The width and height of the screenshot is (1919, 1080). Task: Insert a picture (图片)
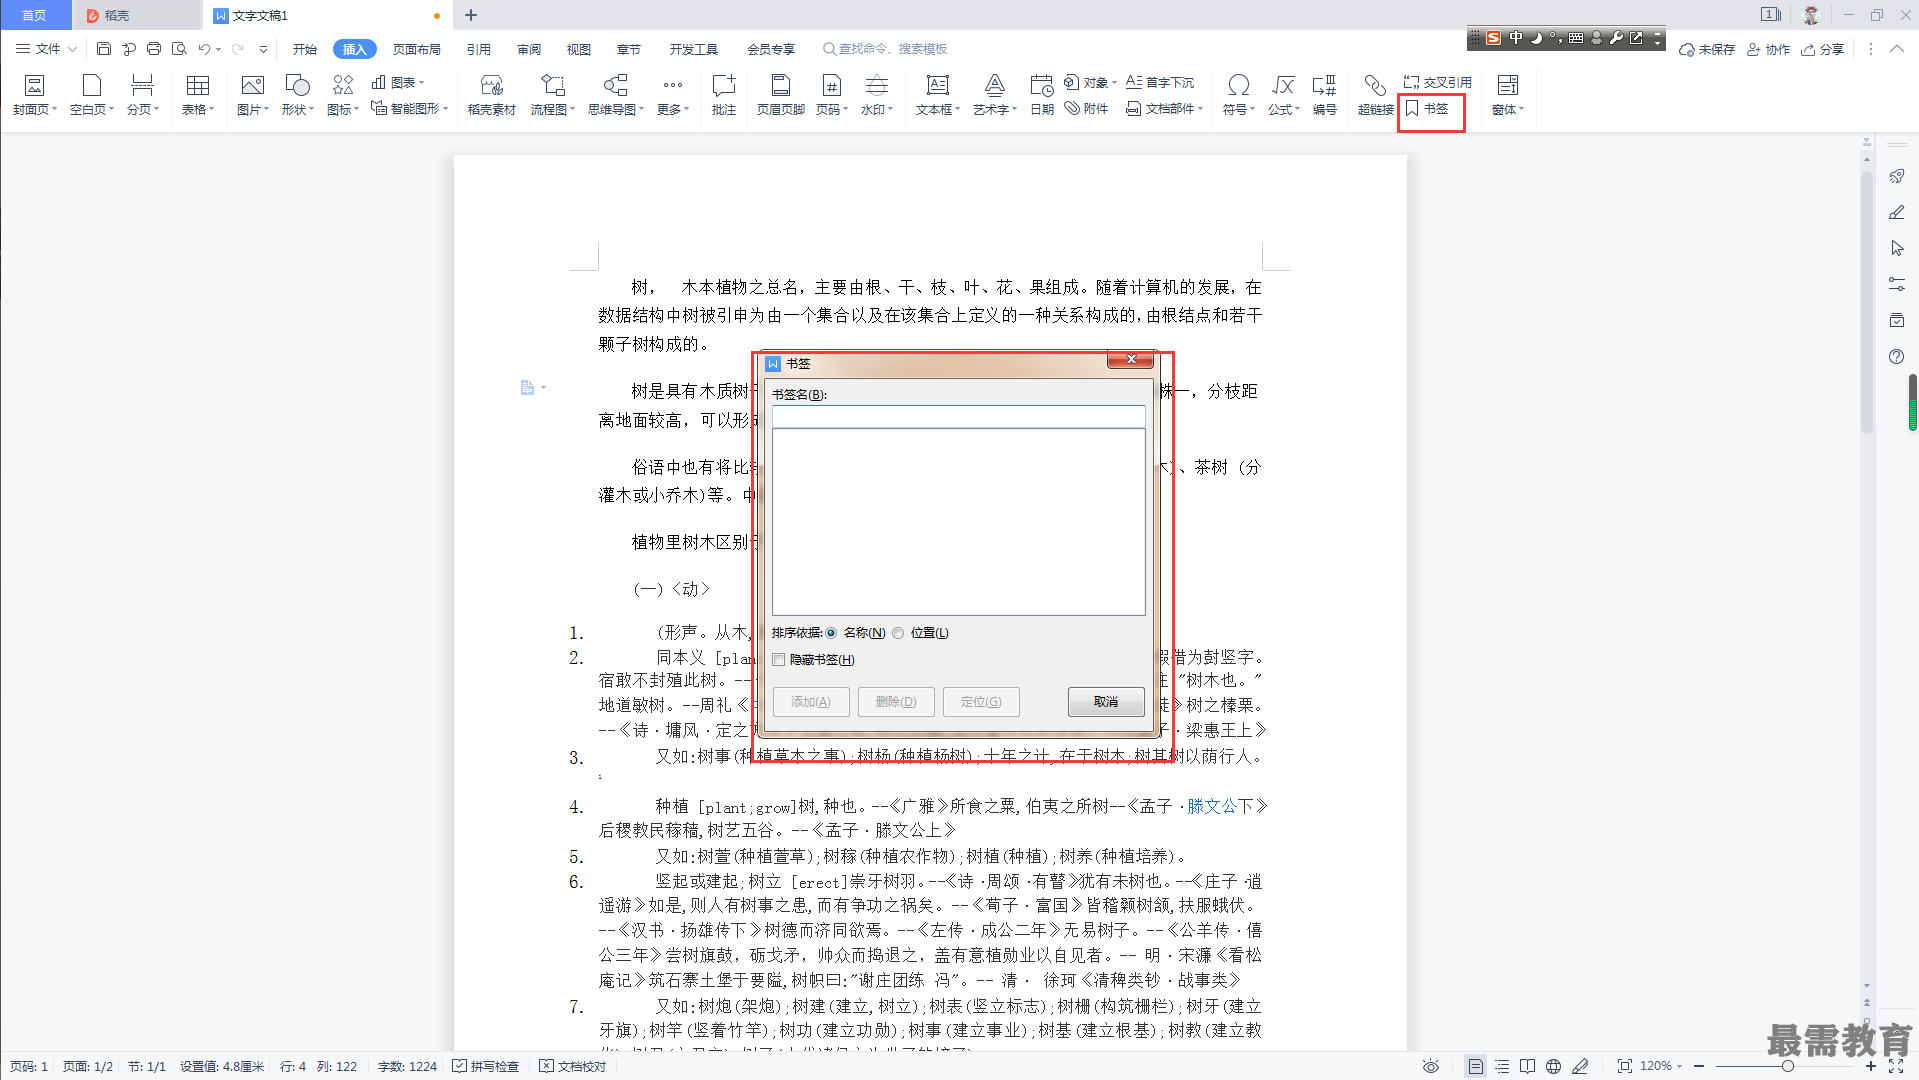tap(252, 95)
